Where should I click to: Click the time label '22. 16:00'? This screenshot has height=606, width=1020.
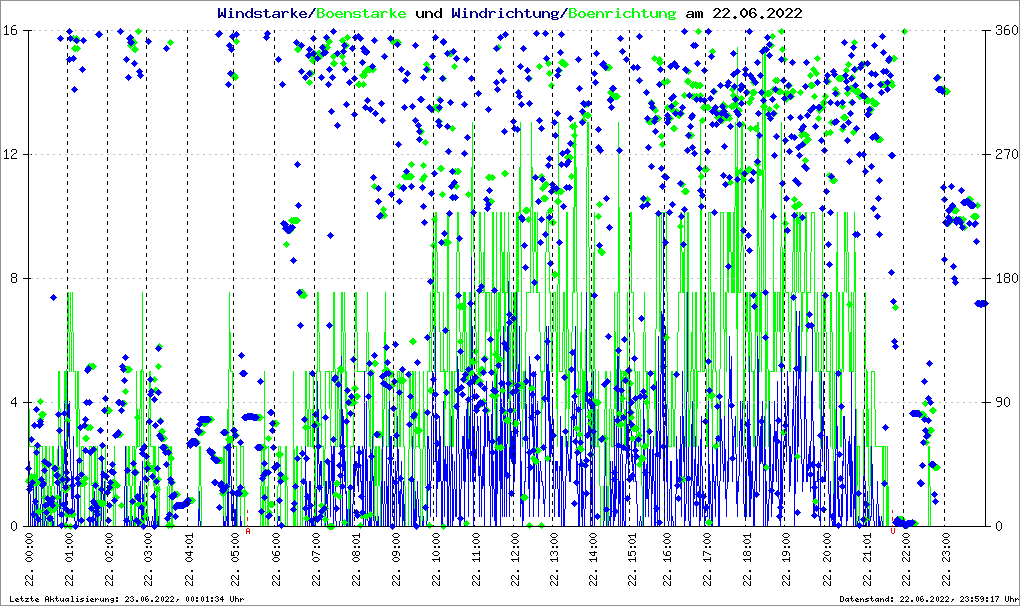click(666, 560)
